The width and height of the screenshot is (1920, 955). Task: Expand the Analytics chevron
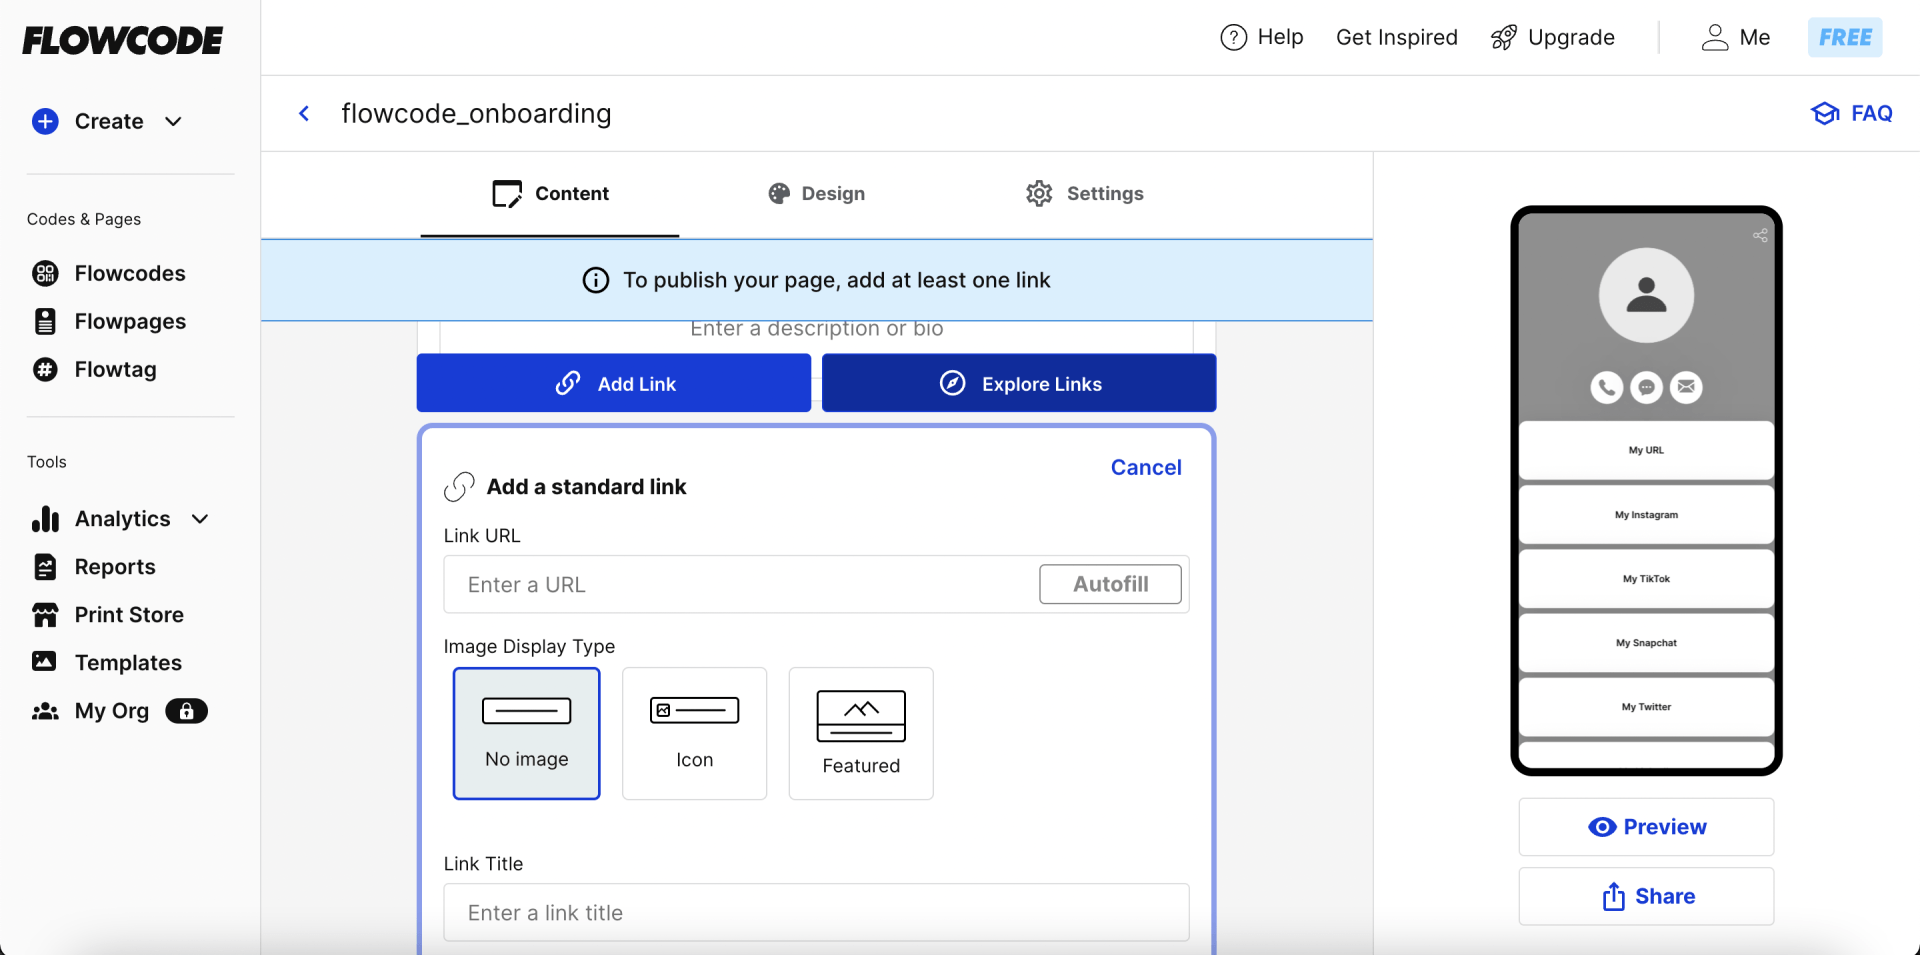200,518
